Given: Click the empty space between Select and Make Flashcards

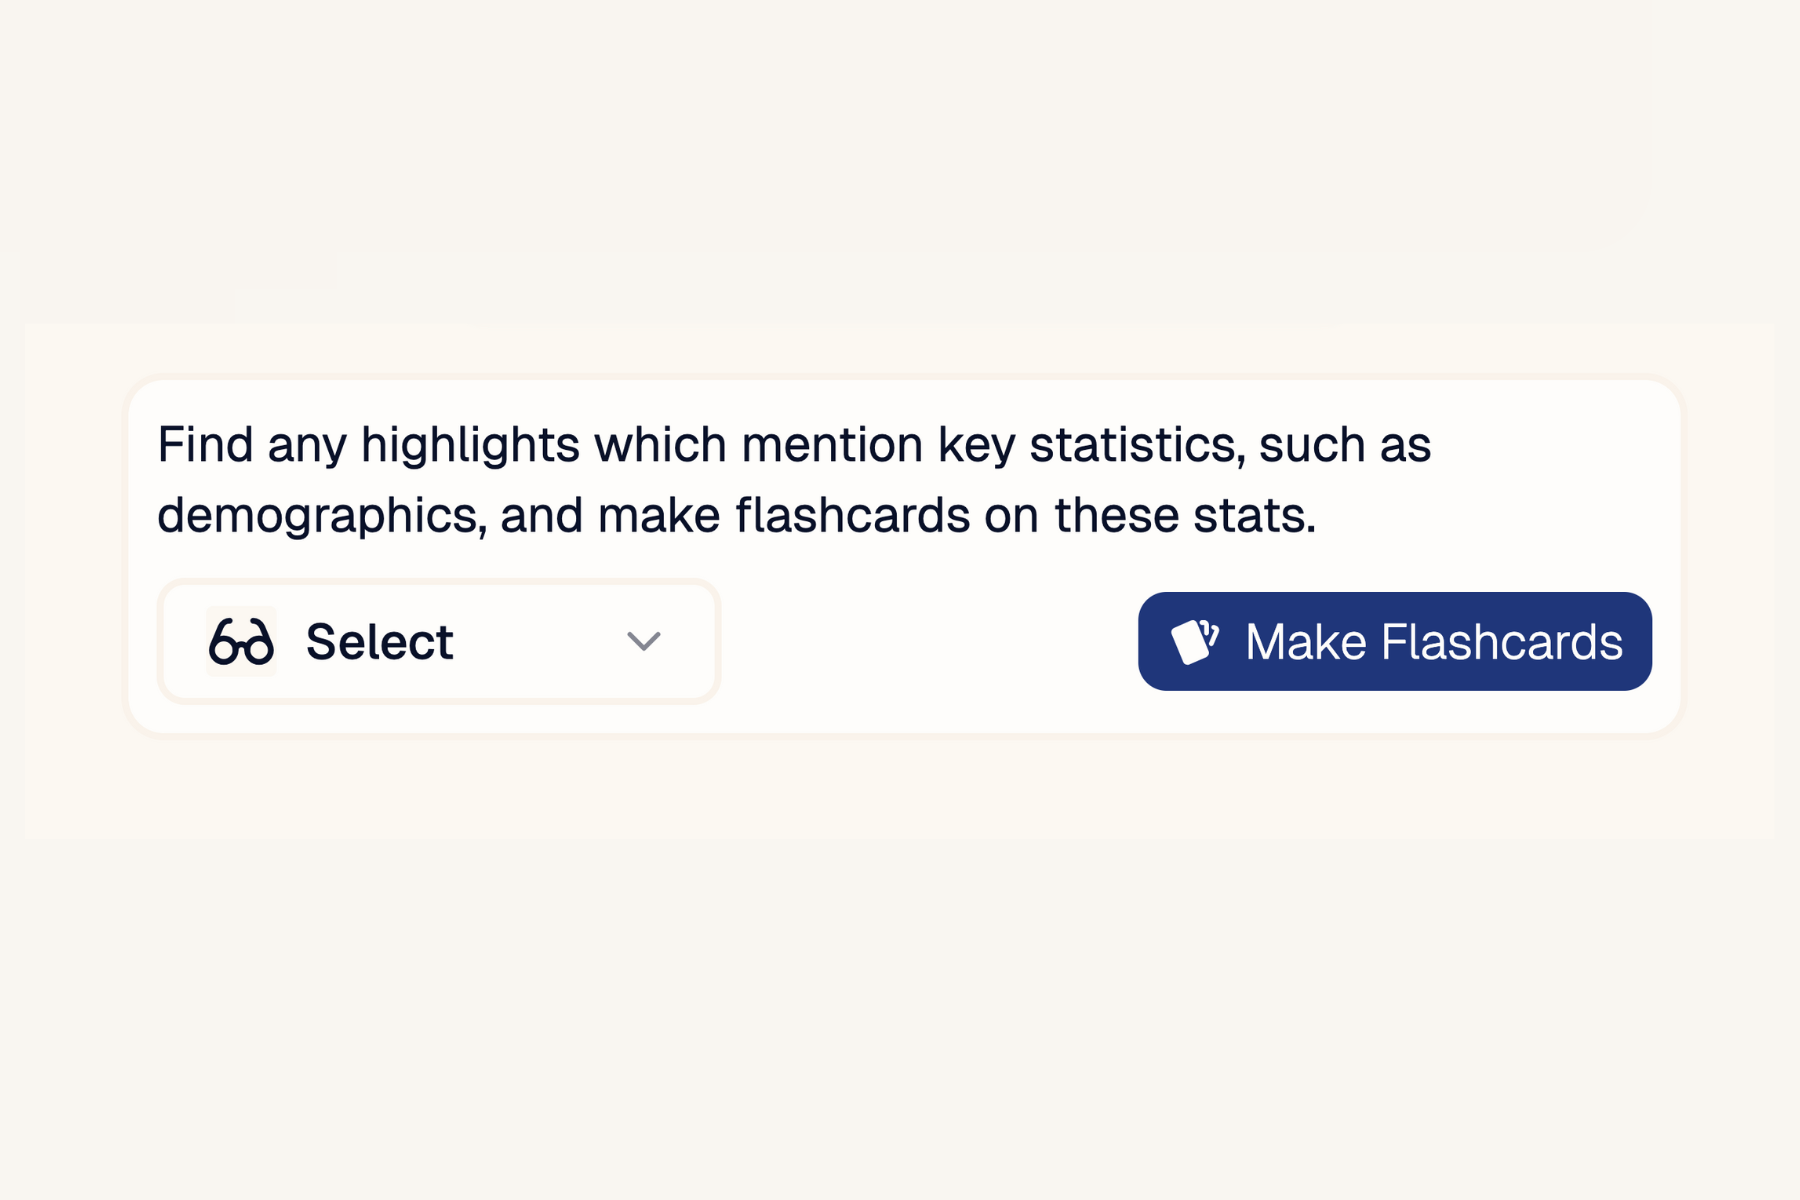Looking at the screenshot, I should point(929,641).
